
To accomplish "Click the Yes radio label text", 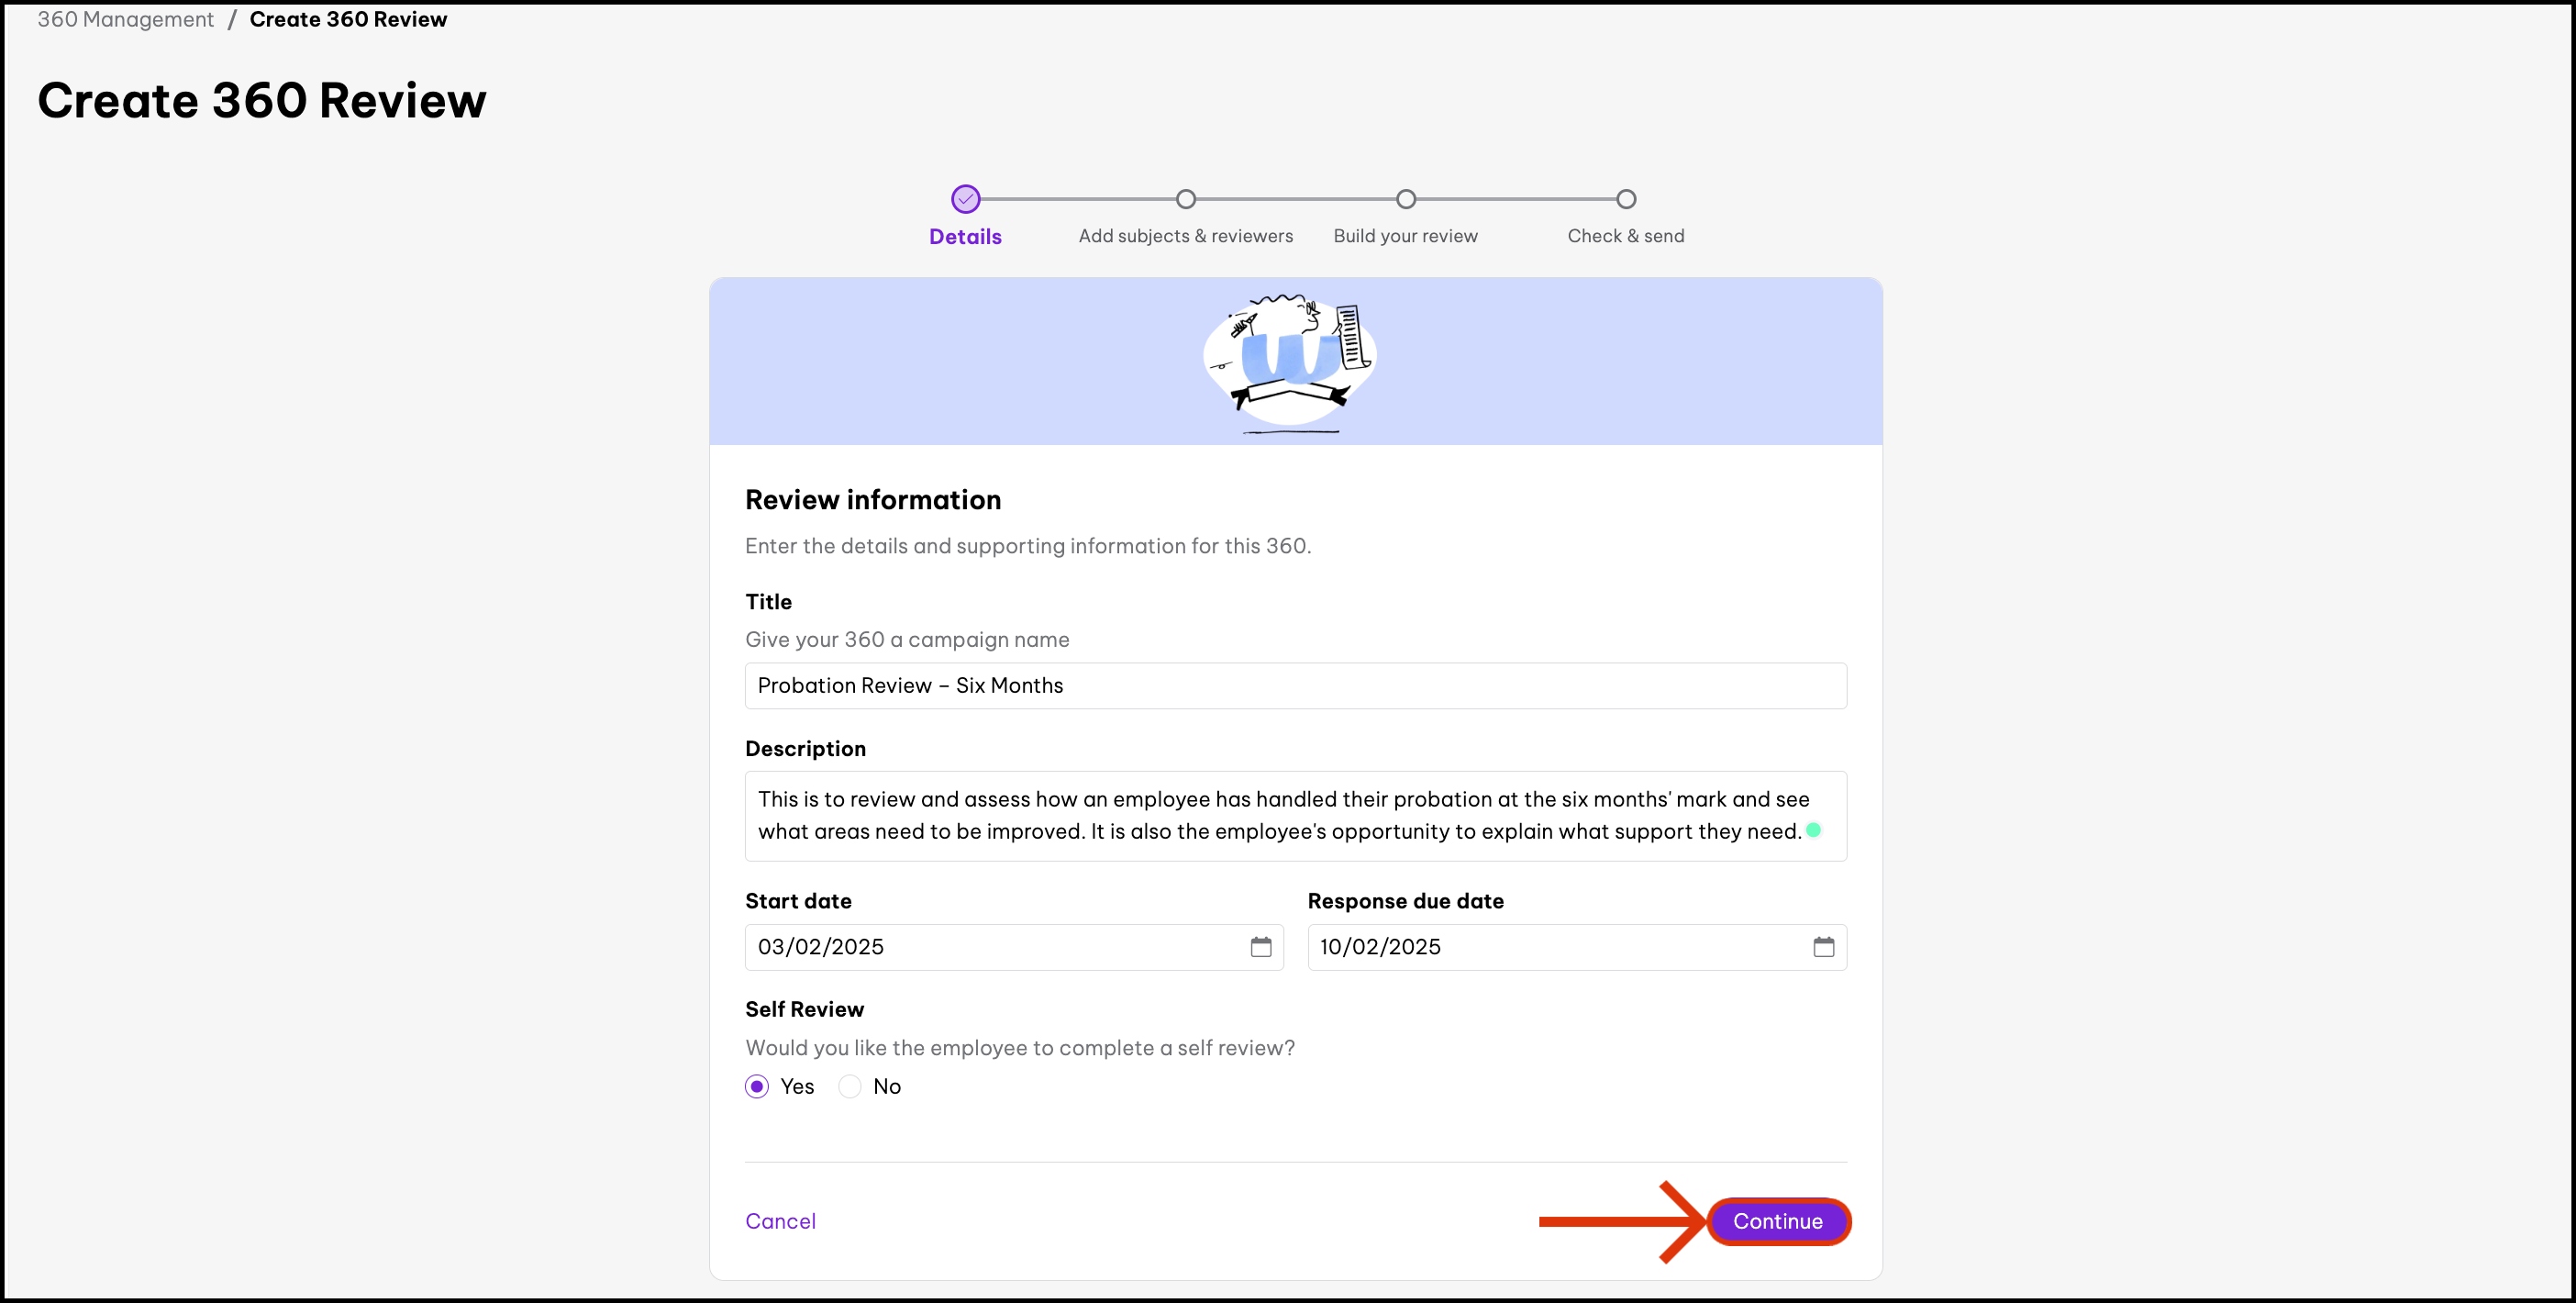I will [x=797, y=1086].
